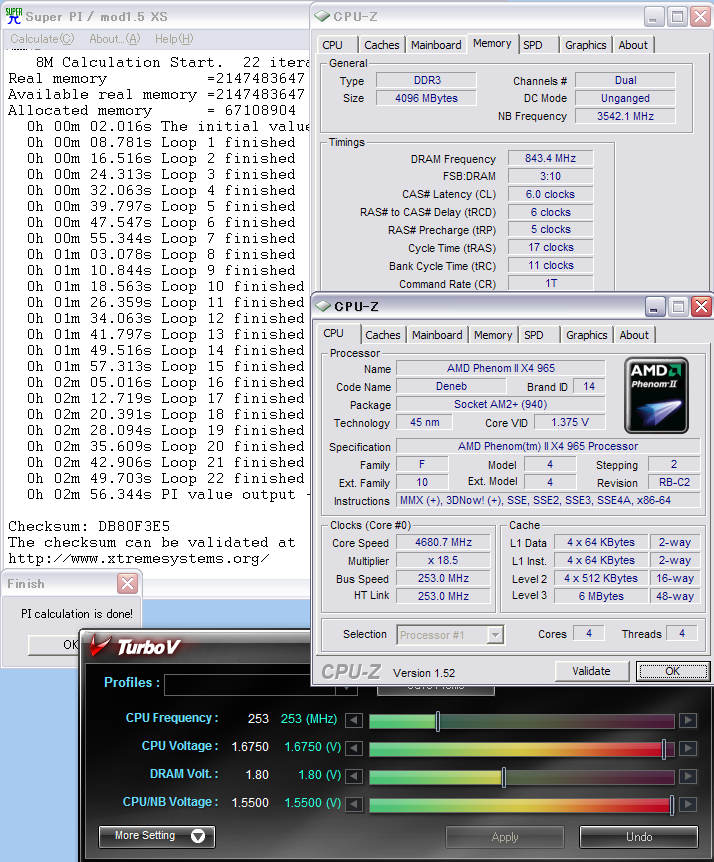
Task: Open About tab in front CPU-Z
Action: [x=634, y=335]
